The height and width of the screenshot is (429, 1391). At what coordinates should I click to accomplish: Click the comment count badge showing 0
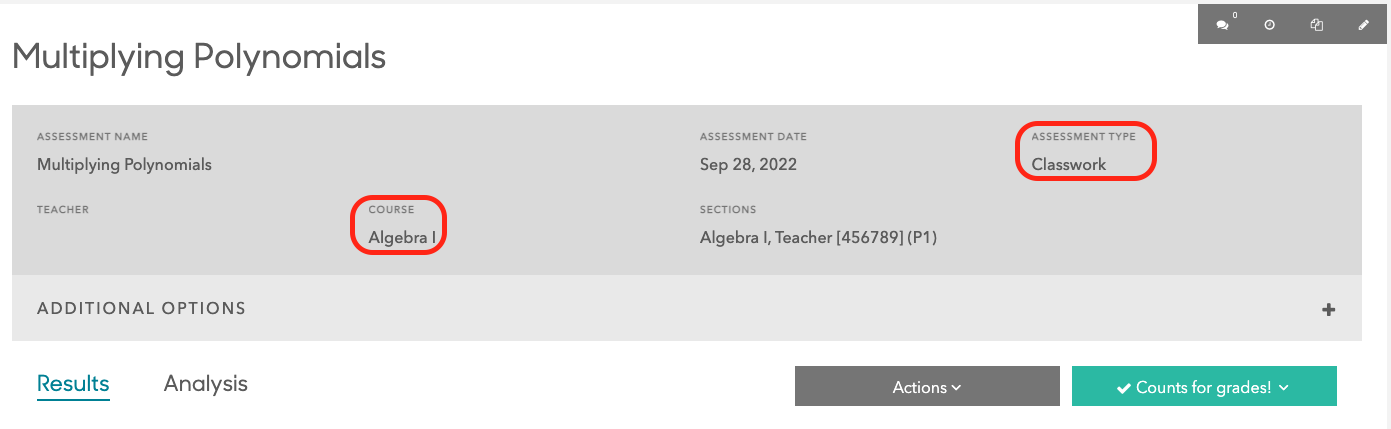click(x=1235, y=16)
